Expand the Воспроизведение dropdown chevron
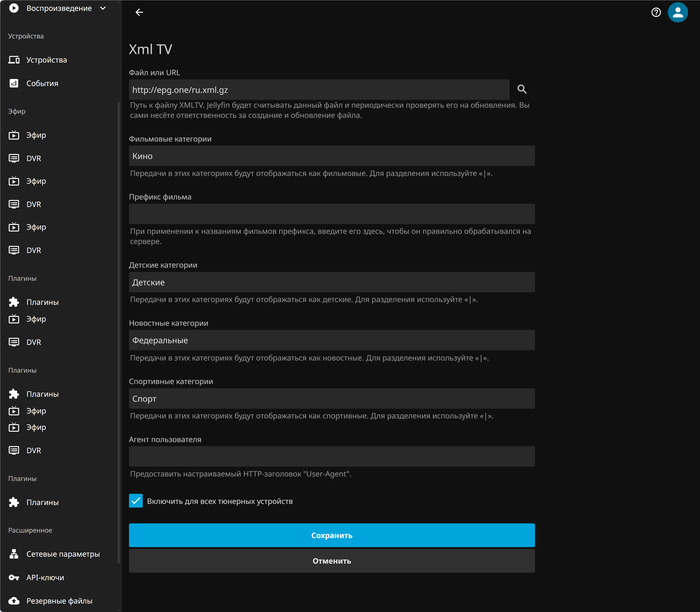This screenshot has width=700, height=612. click(x=103, y=9)
